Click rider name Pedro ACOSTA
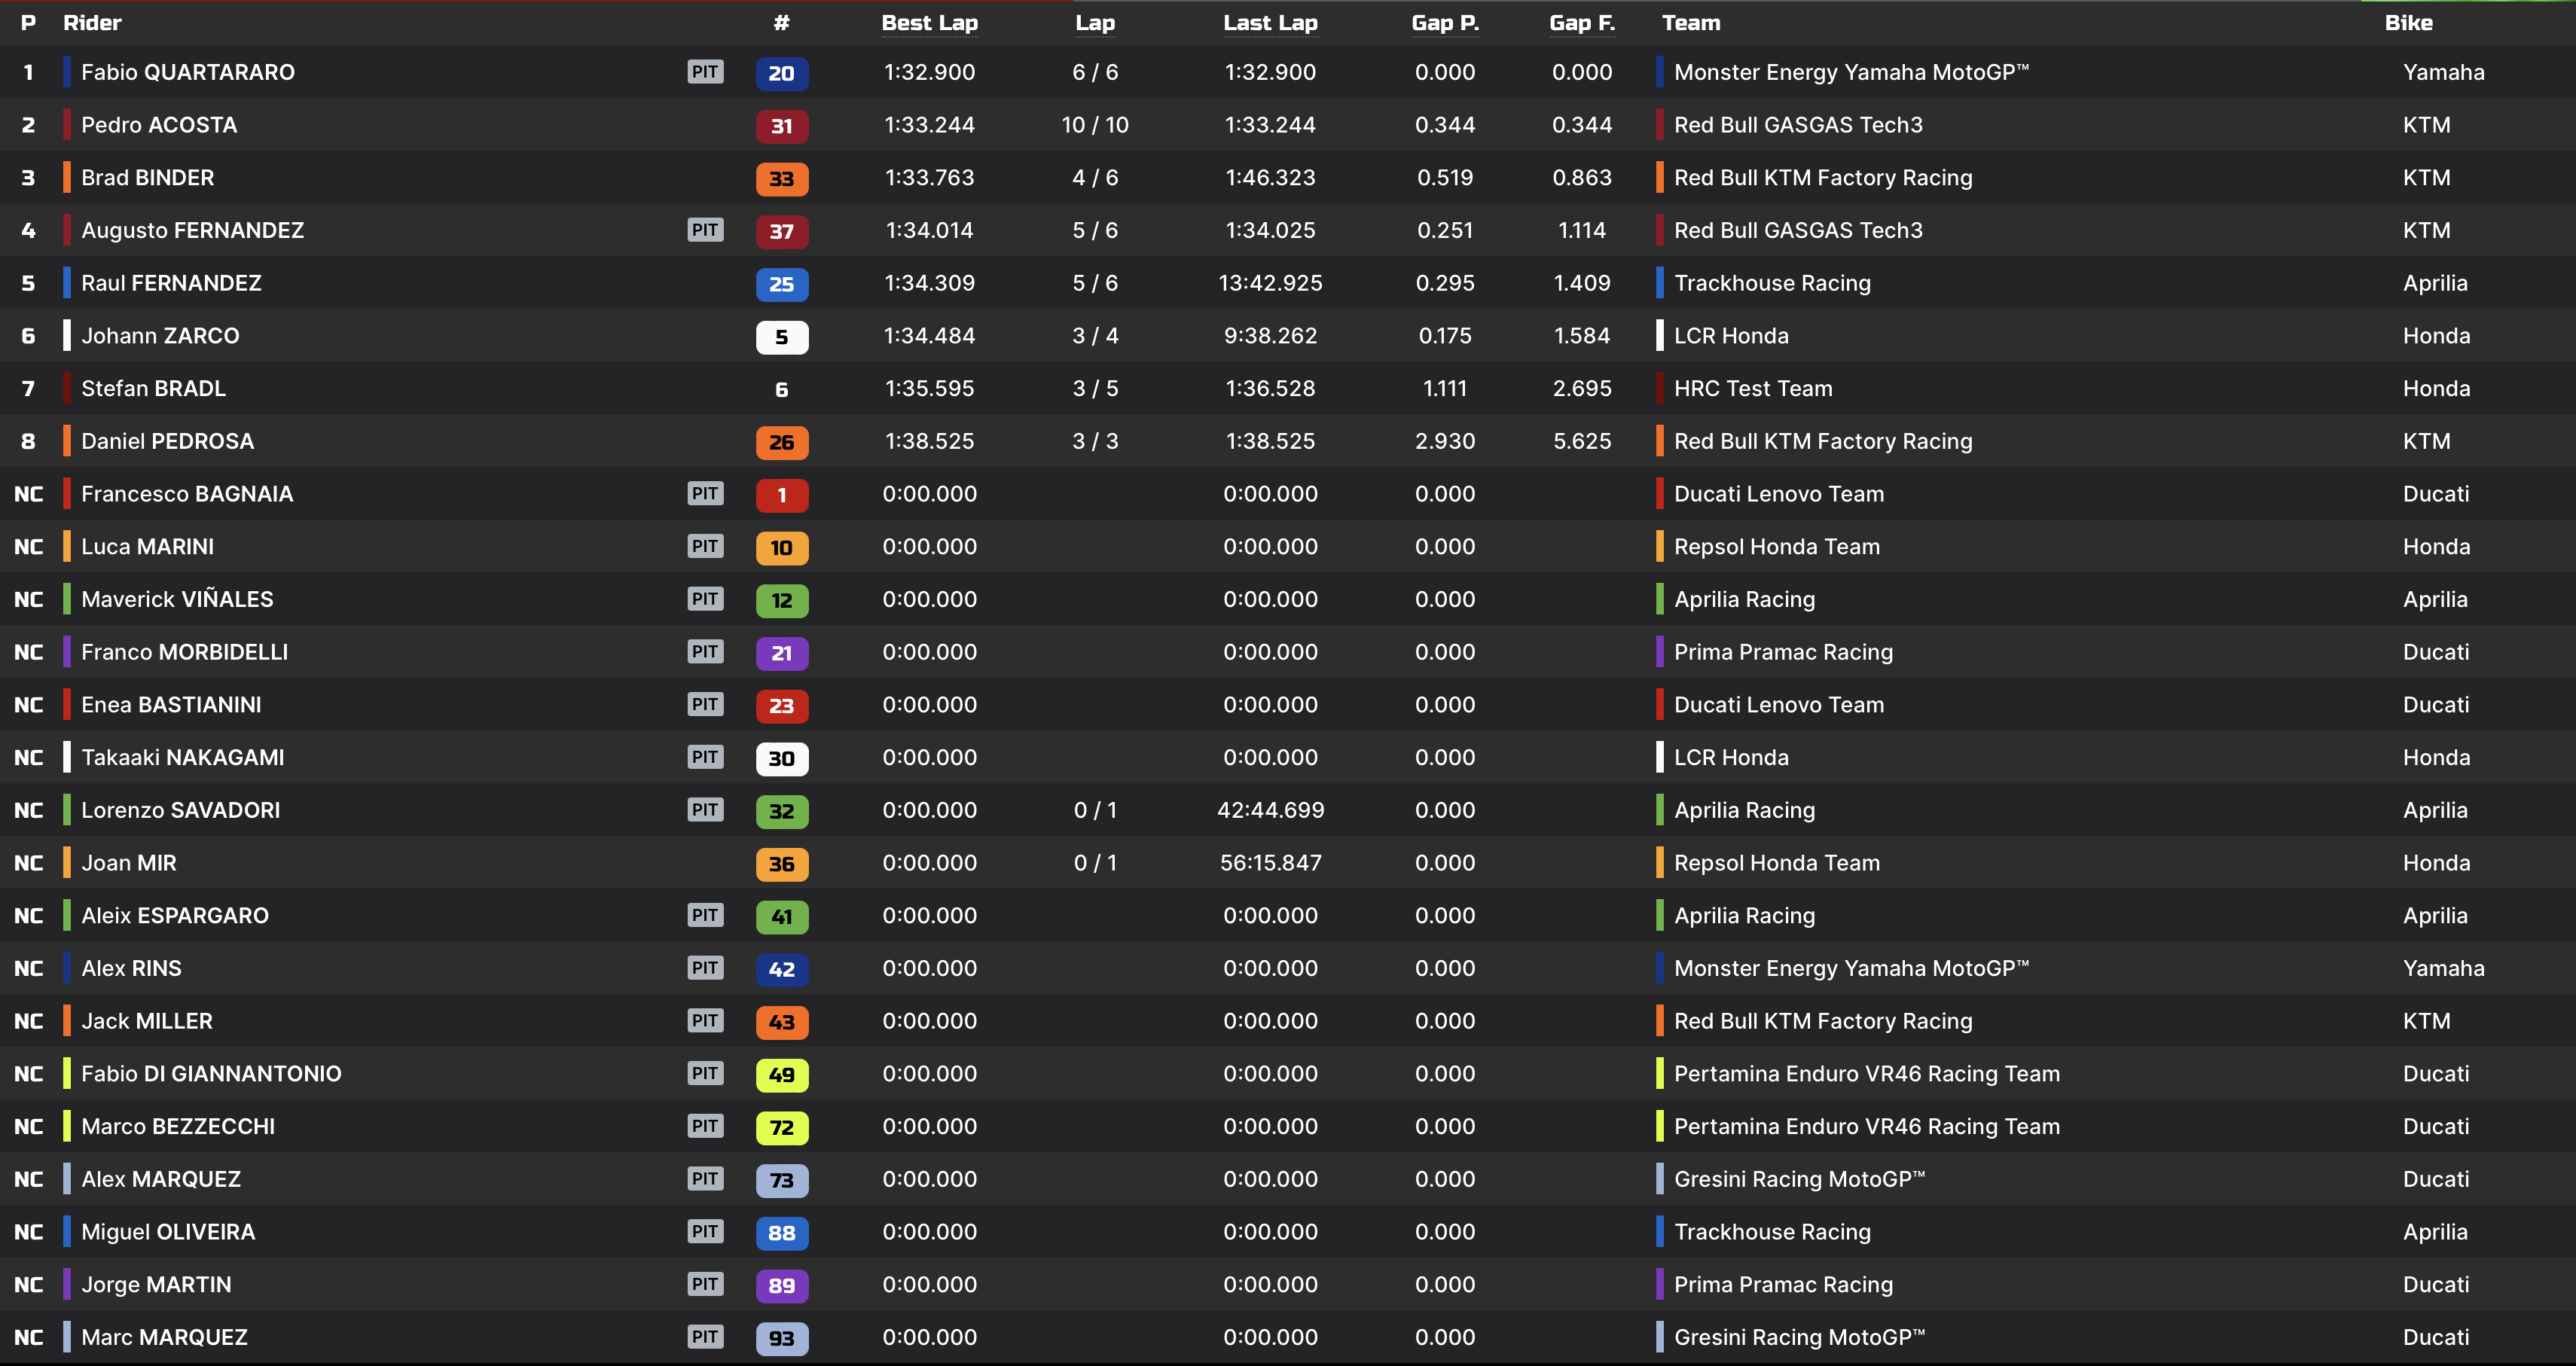Image resolution: width=2576 pixels, height=1366 pixels. click(159, 125)
